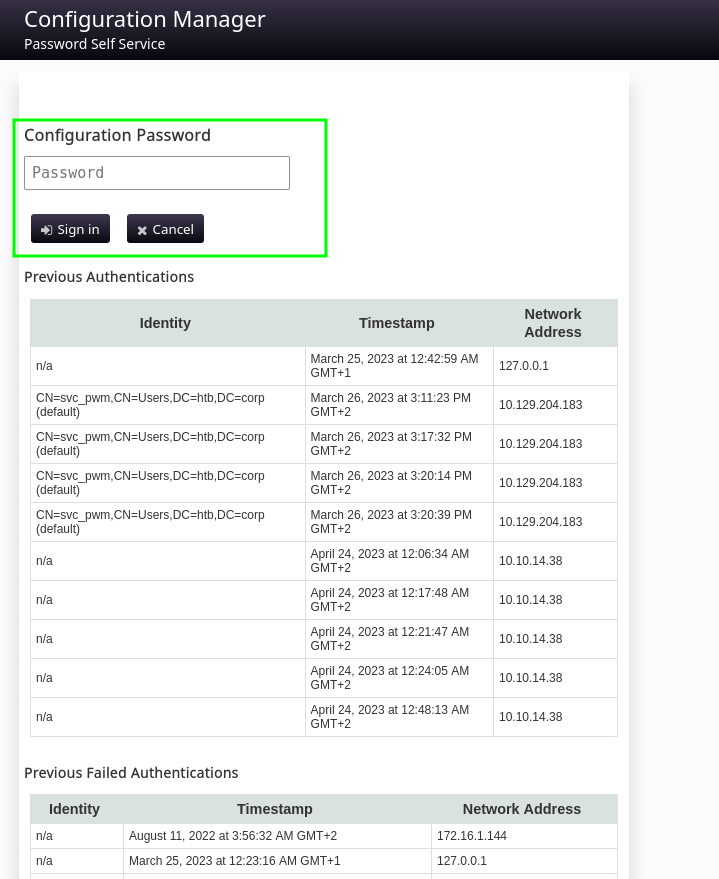719x879 pixels.
Task: Click the Sign in button label
Action: click(x=78, y=229)
